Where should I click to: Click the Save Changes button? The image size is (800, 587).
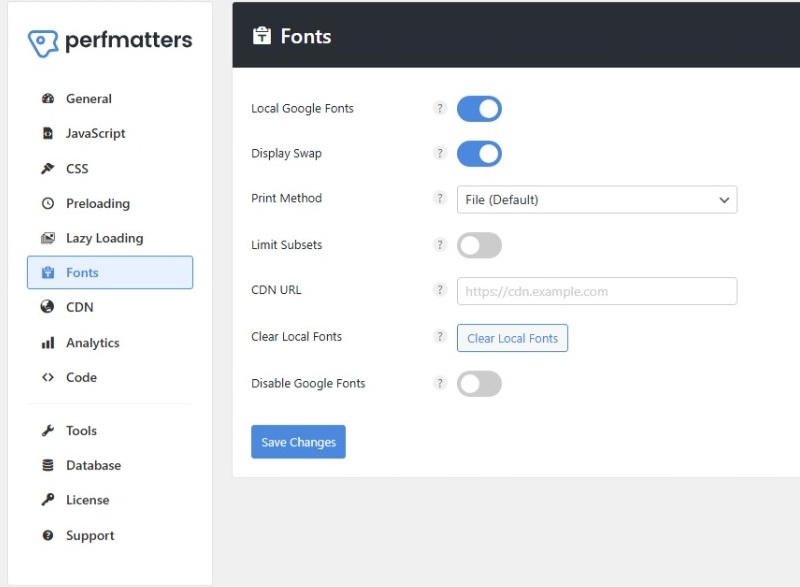pyautogui.click(x=298, y=442)
